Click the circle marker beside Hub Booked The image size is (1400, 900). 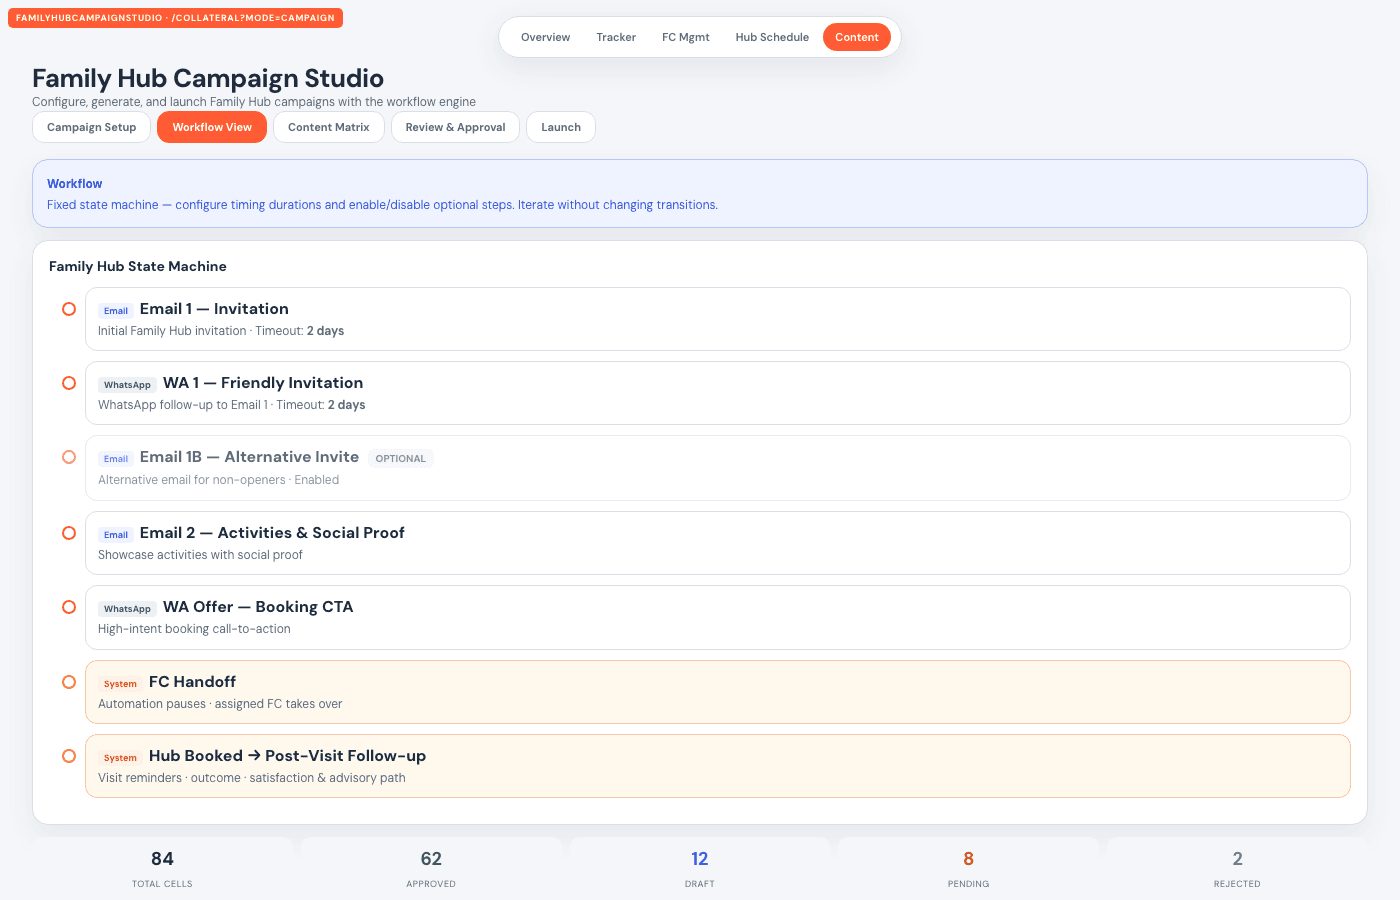[x=69, y=756]
